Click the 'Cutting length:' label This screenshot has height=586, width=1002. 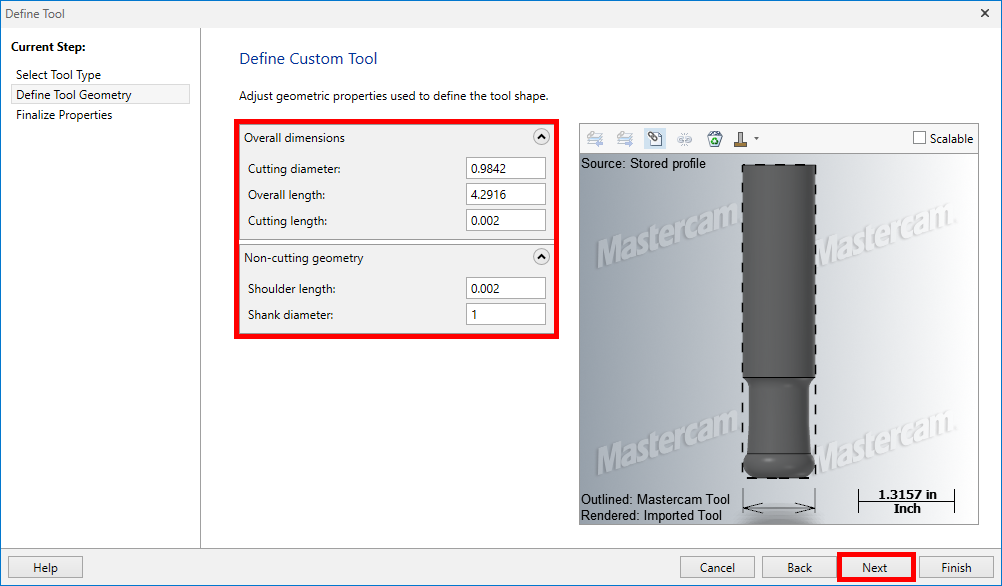(288, 221)
